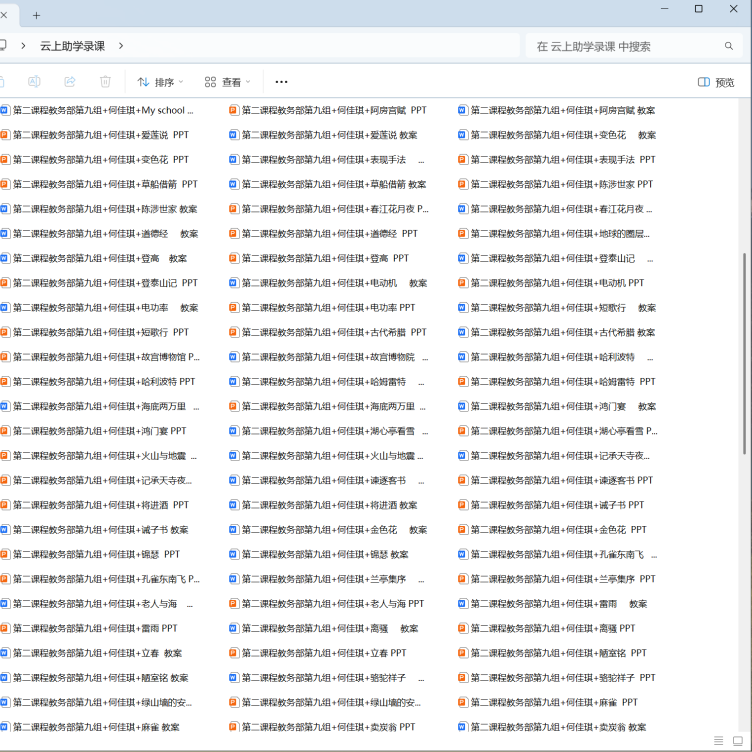Select the file name 登高 教案
This screenshot has height=752, width=752.
pos(100,258)
